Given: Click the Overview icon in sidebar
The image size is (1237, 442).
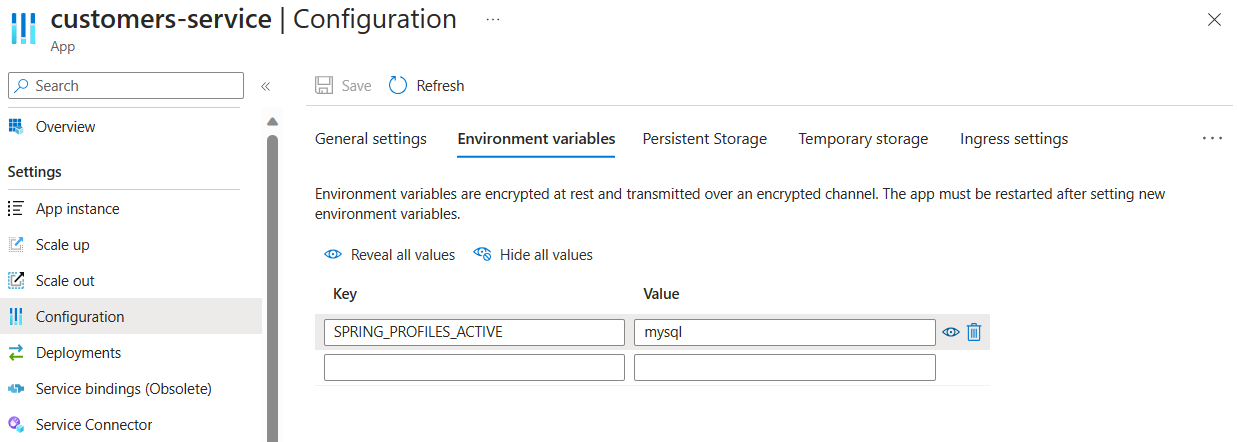Looking at the screenshot, I should tap(16, 127).
